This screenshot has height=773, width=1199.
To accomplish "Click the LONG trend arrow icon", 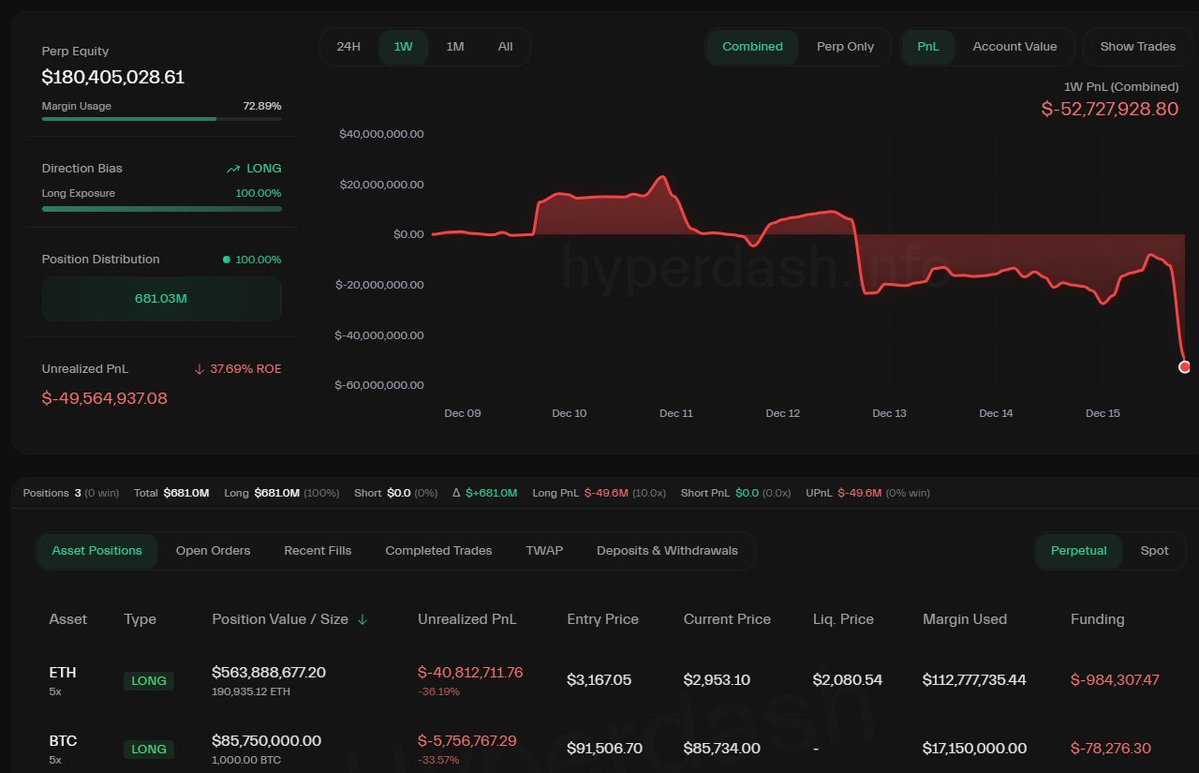I will (x=233, y=169).
